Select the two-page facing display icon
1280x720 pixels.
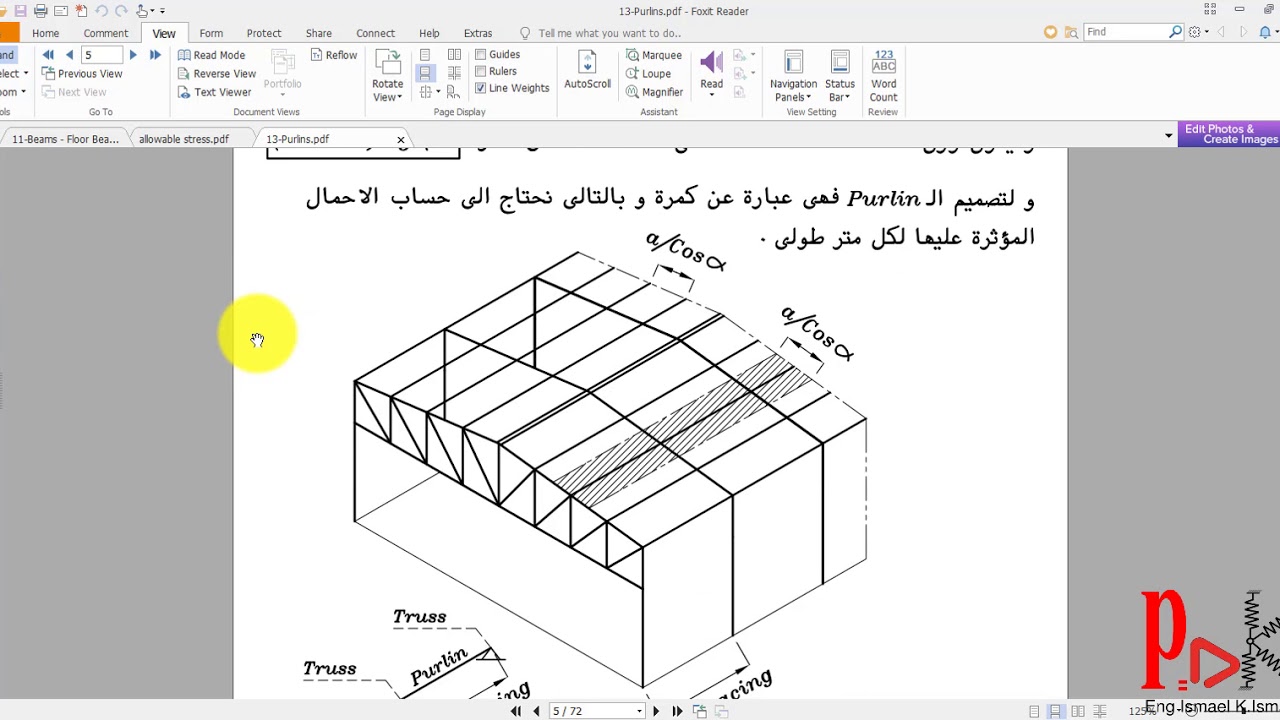[x=454, y=55]
